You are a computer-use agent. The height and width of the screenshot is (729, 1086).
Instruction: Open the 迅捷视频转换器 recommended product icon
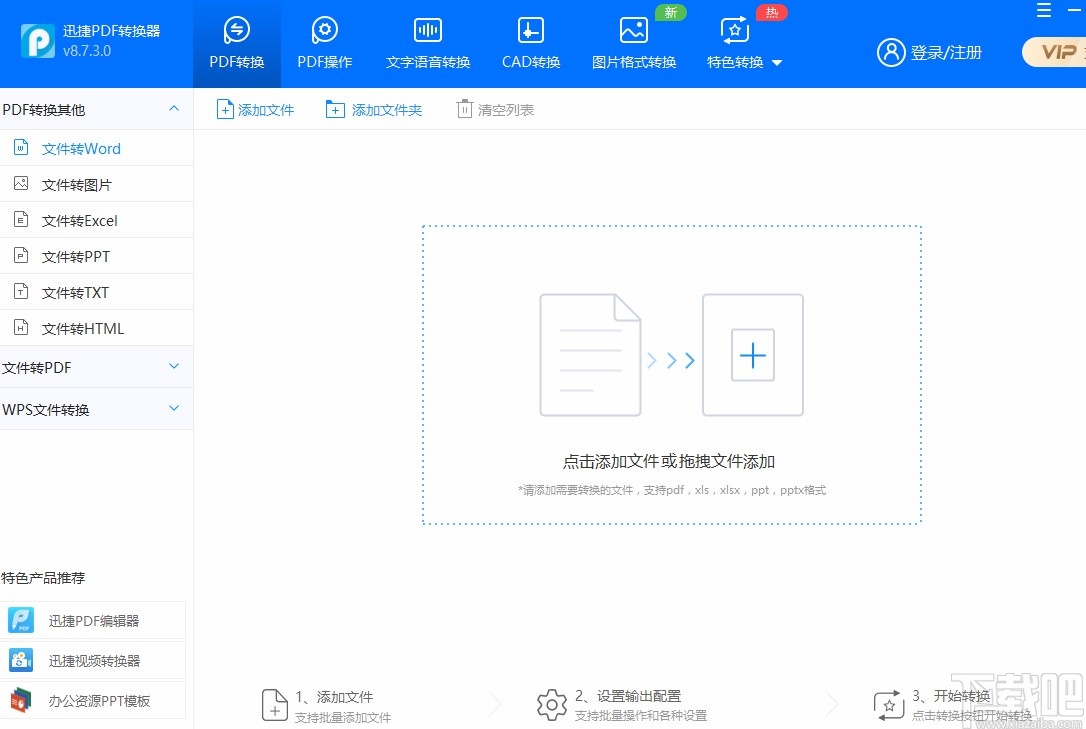coord(21,660)
